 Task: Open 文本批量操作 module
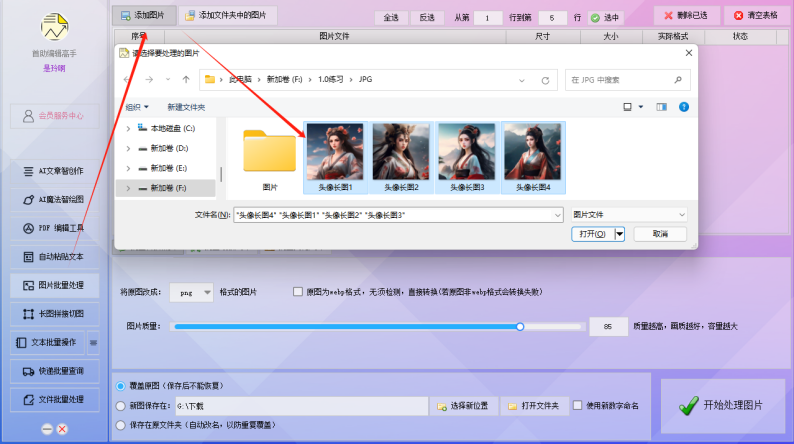coord(48,343)
